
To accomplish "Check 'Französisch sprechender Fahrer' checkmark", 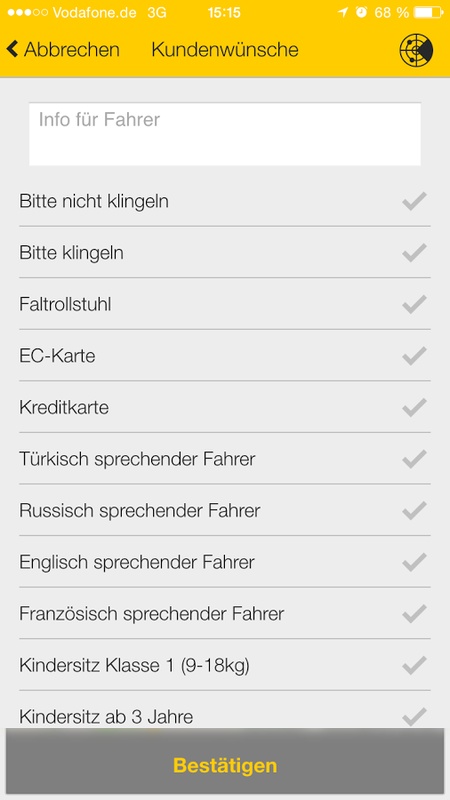I will 414,614.
